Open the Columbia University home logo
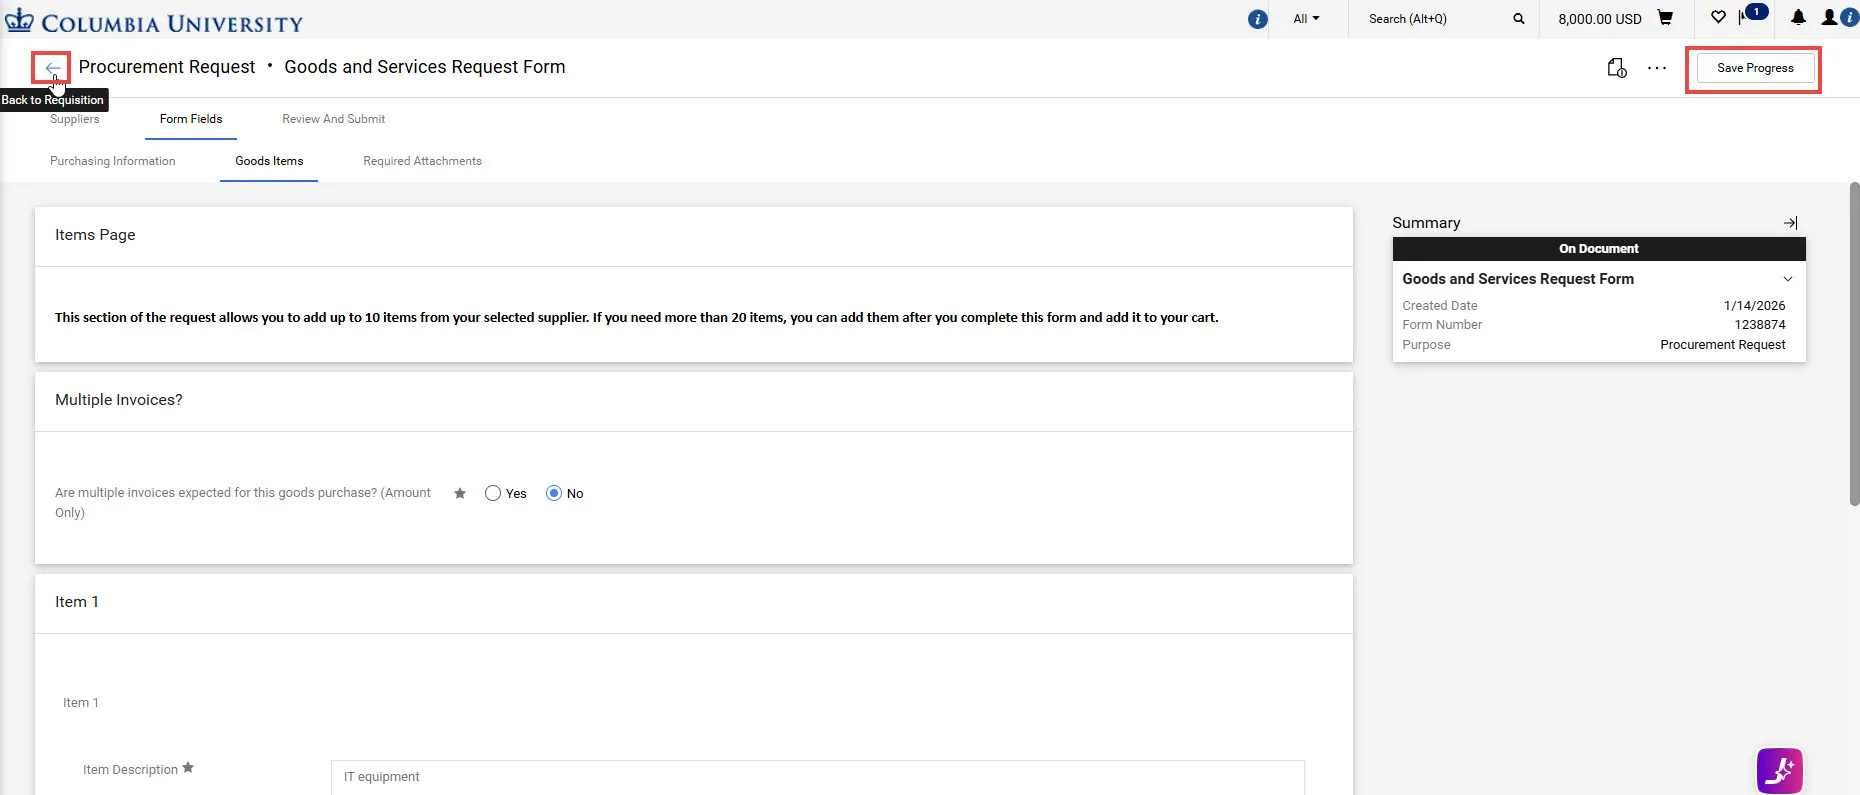Image resolution: width=1860 pixels, height=795 pixels. tap(154, 21)
